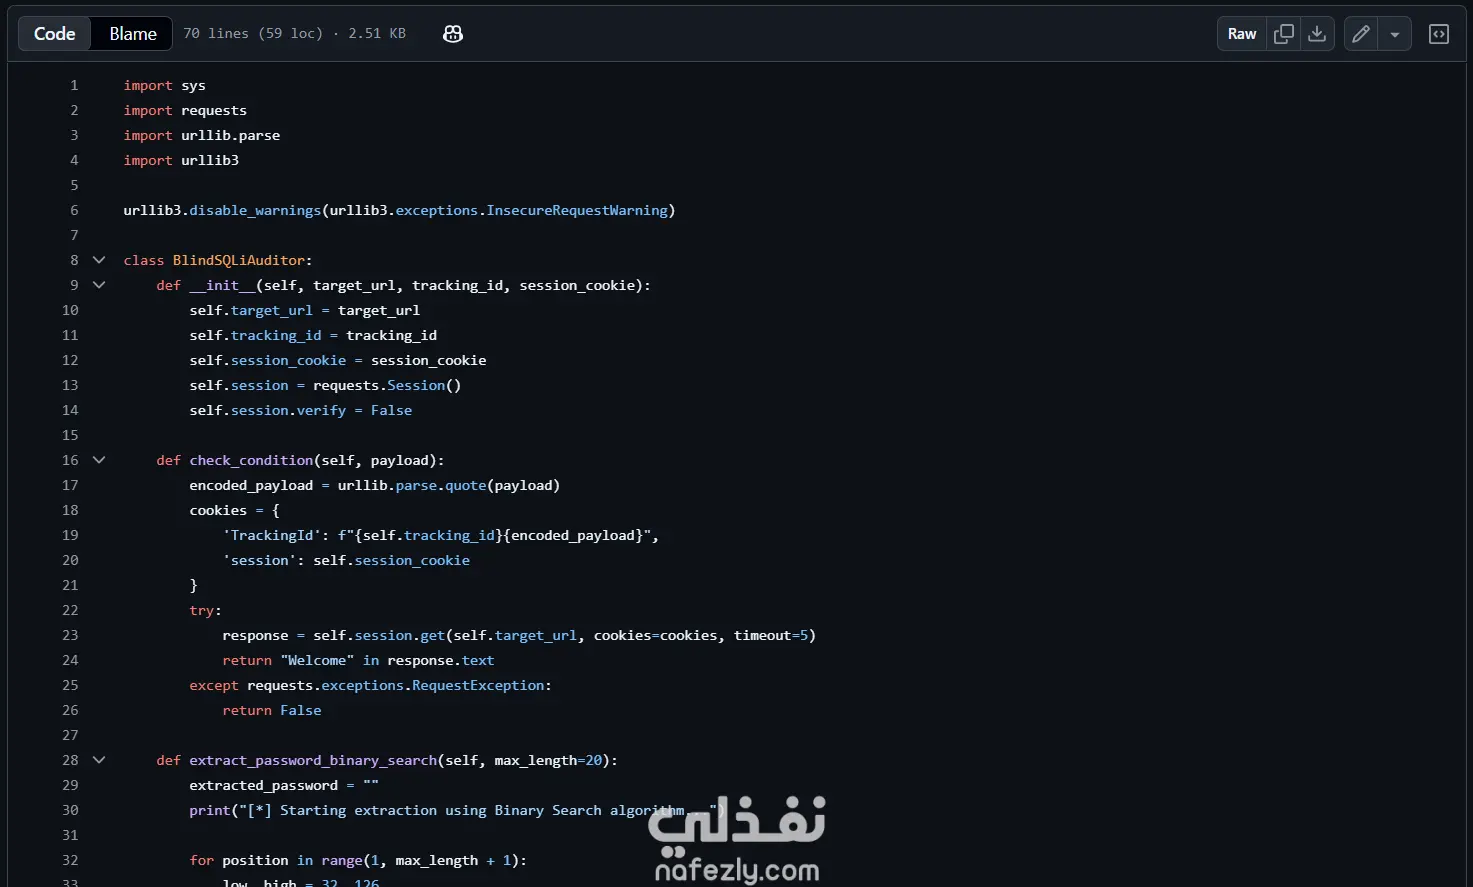Collapse extract_password_binary_search on line 28
Screen dimensions: 1473x887
[99, 760]
